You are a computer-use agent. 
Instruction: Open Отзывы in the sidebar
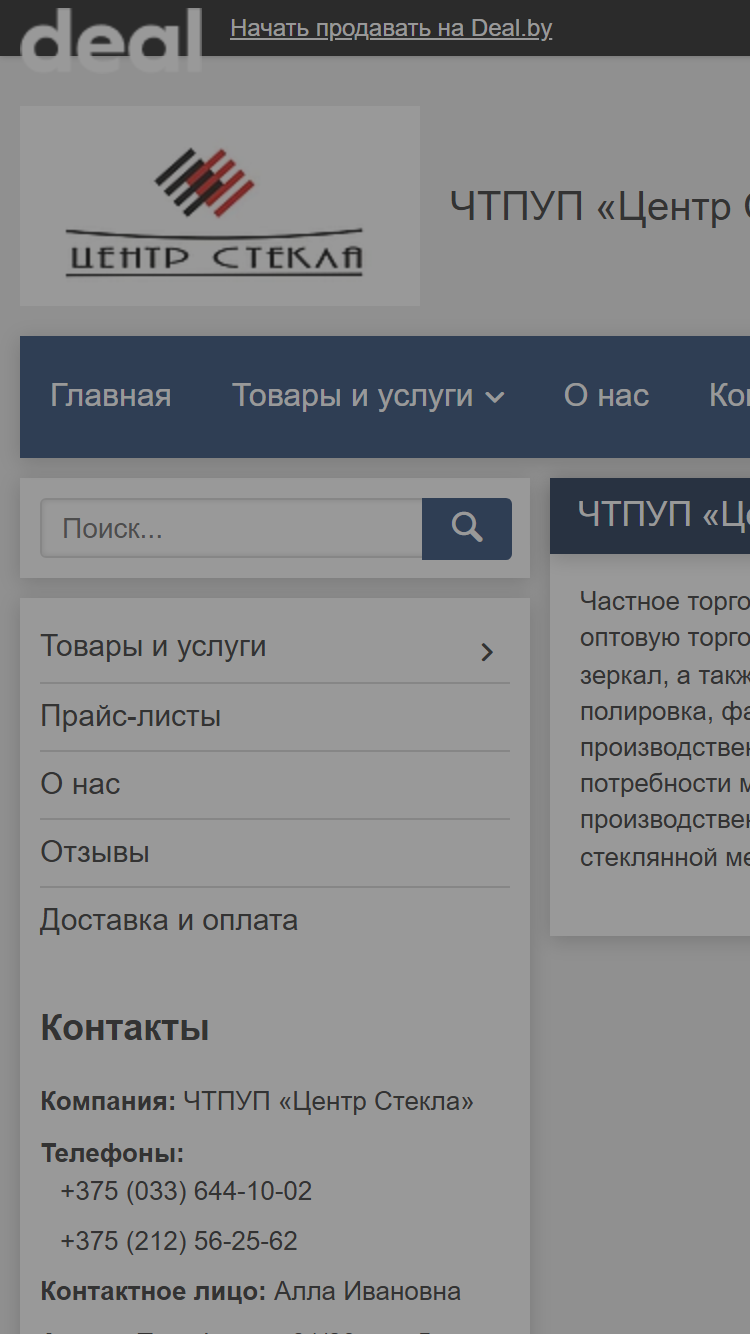click(95, 852)
